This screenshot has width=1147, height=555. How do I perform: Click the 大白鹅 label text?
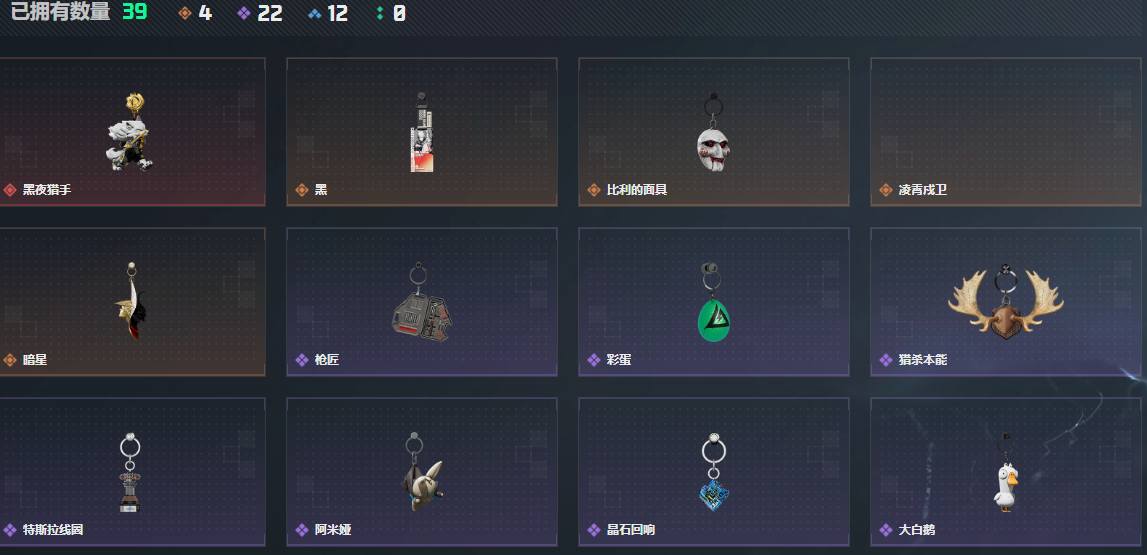(917, 530)
